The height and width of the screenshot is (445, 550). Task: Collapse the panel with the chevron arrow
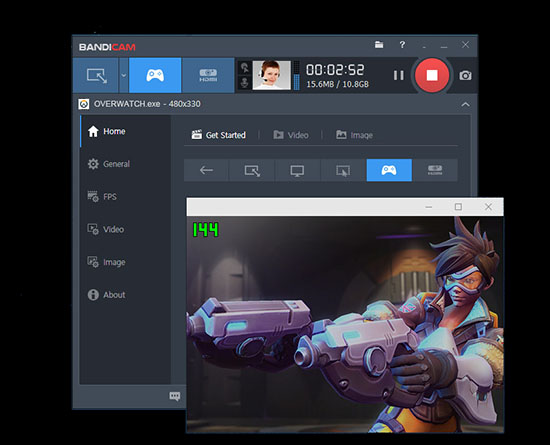tap(465, 104)
